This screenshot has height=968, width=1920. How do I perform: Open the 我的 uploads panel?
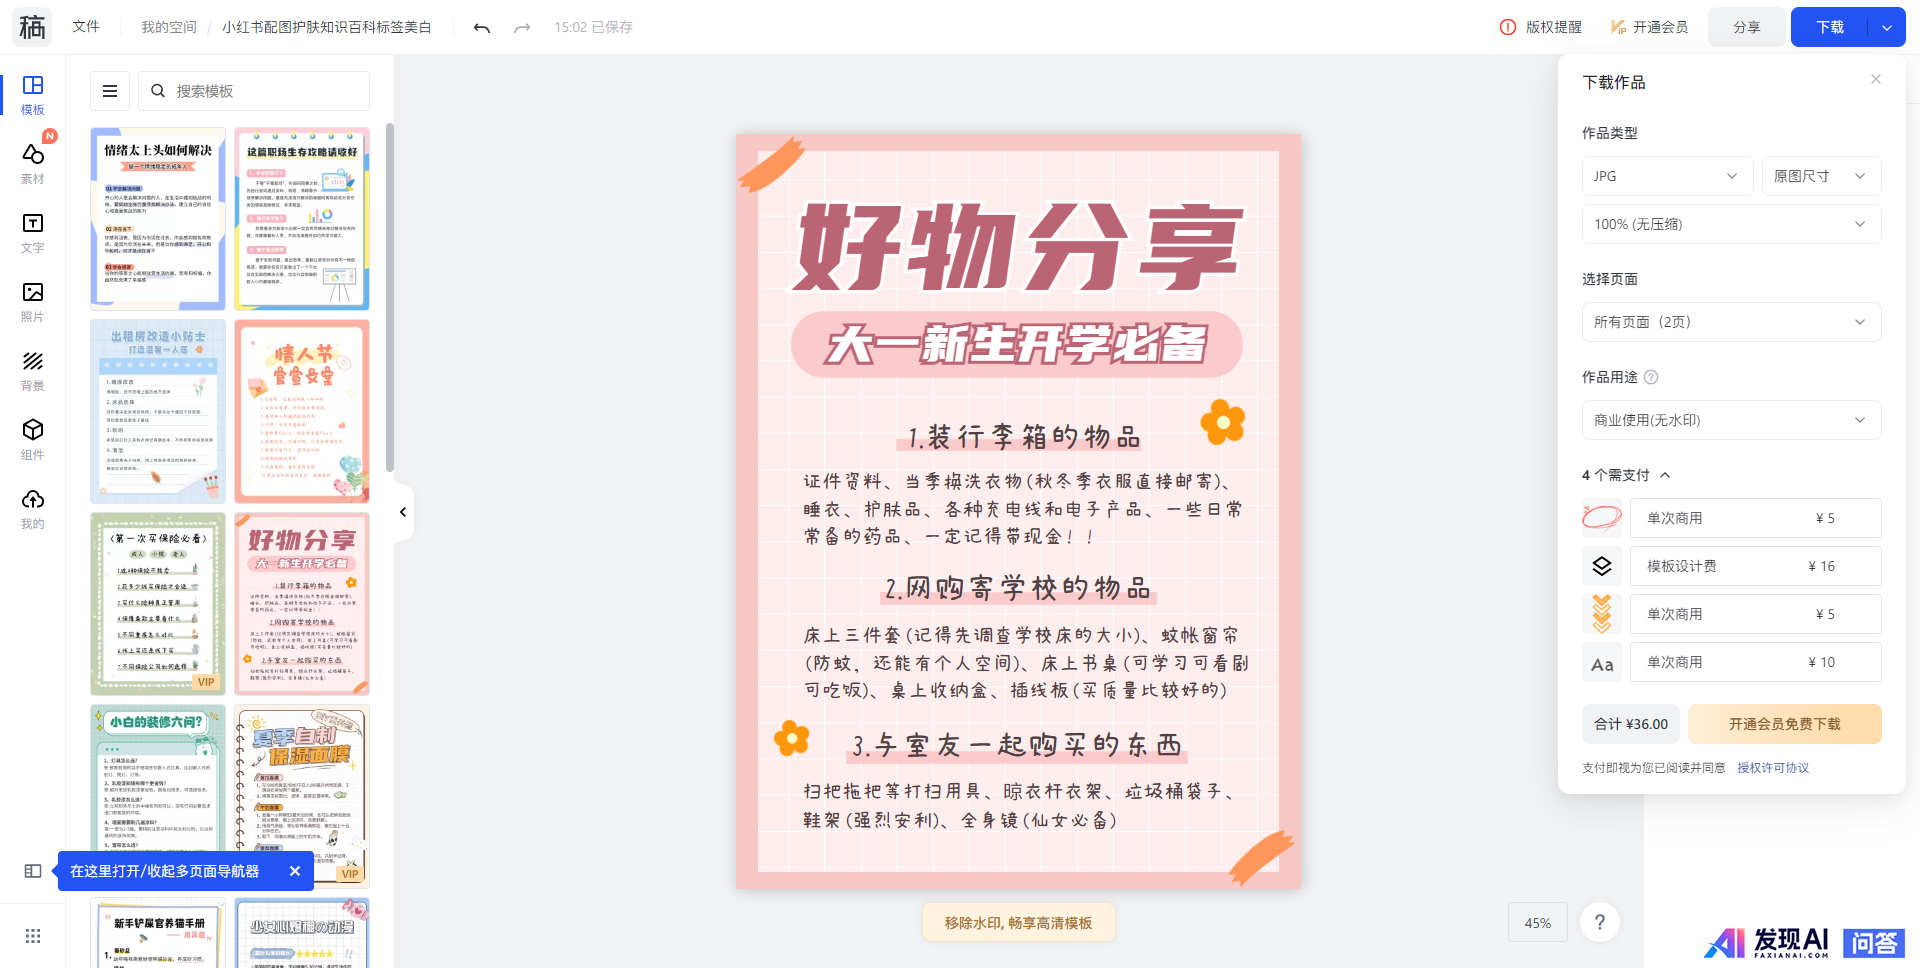[33, 508]
